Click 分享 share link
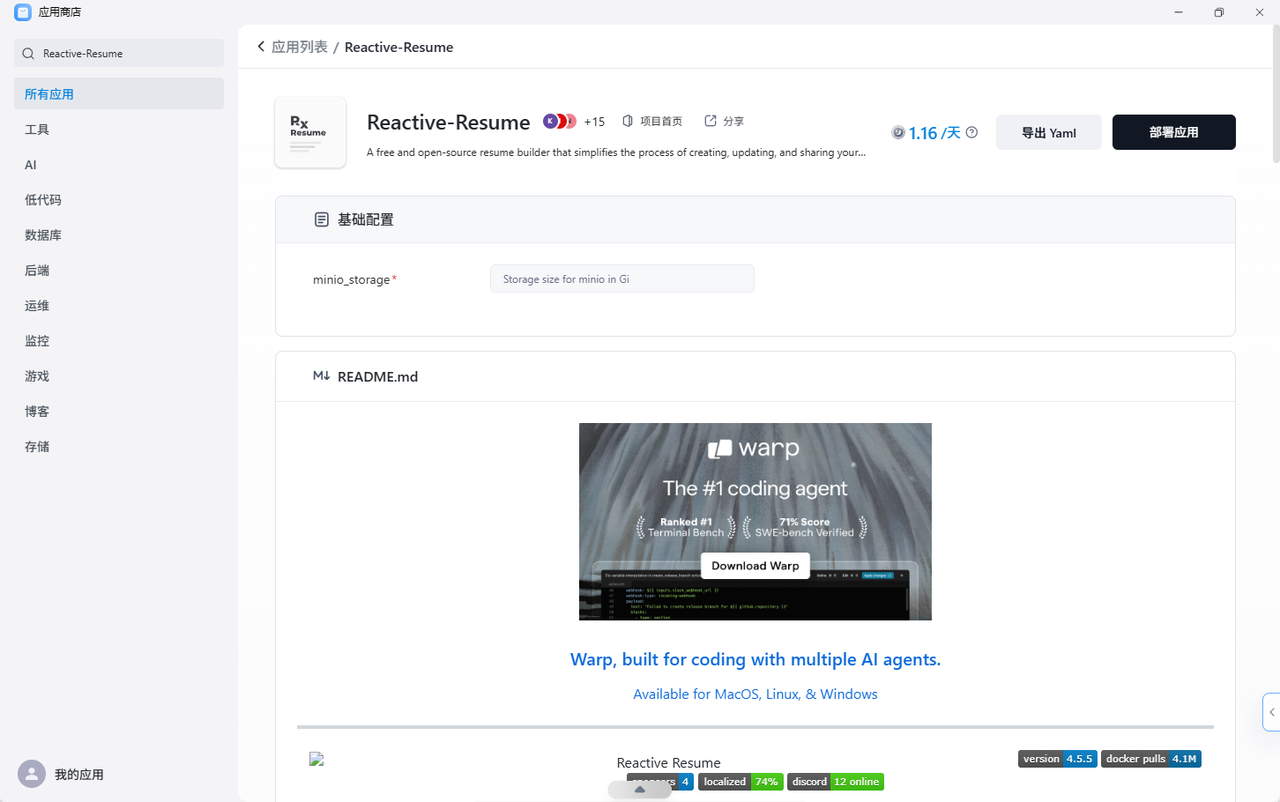The height and width of the screenshot is (802, 1280). click(724, 121)
